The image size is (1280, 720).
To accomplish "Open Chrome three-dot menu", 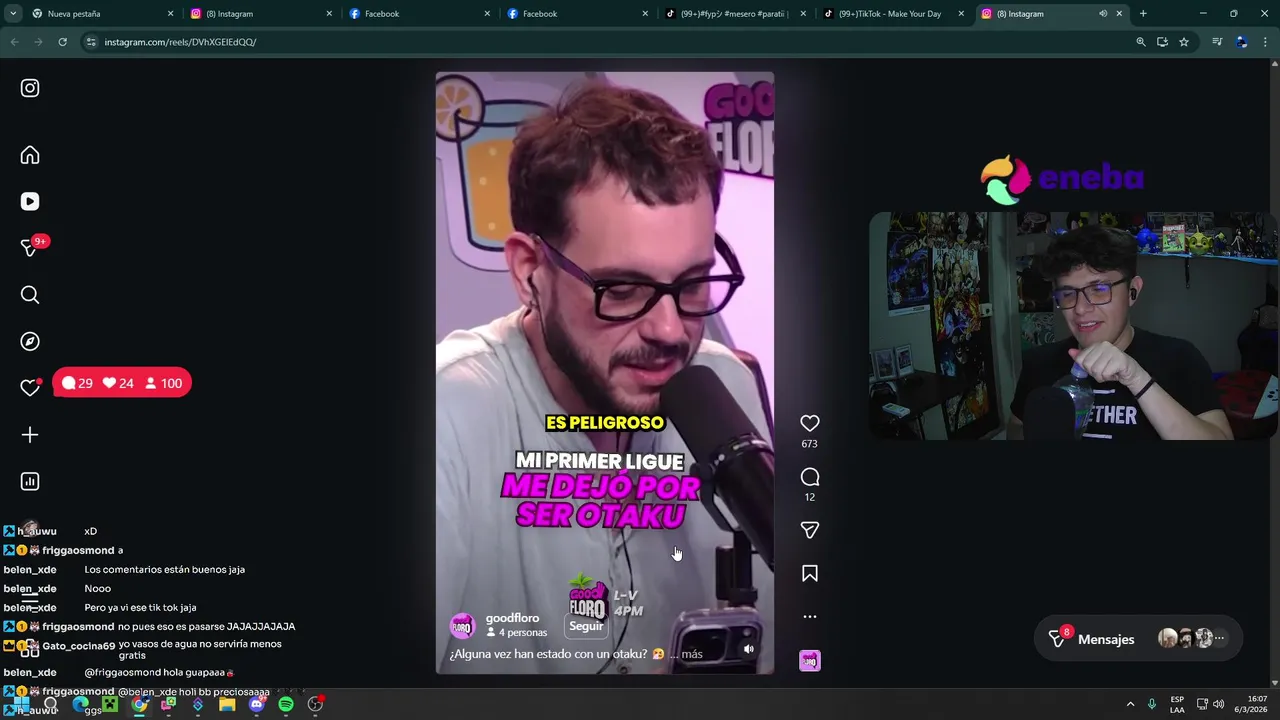I will [1266, 42].
